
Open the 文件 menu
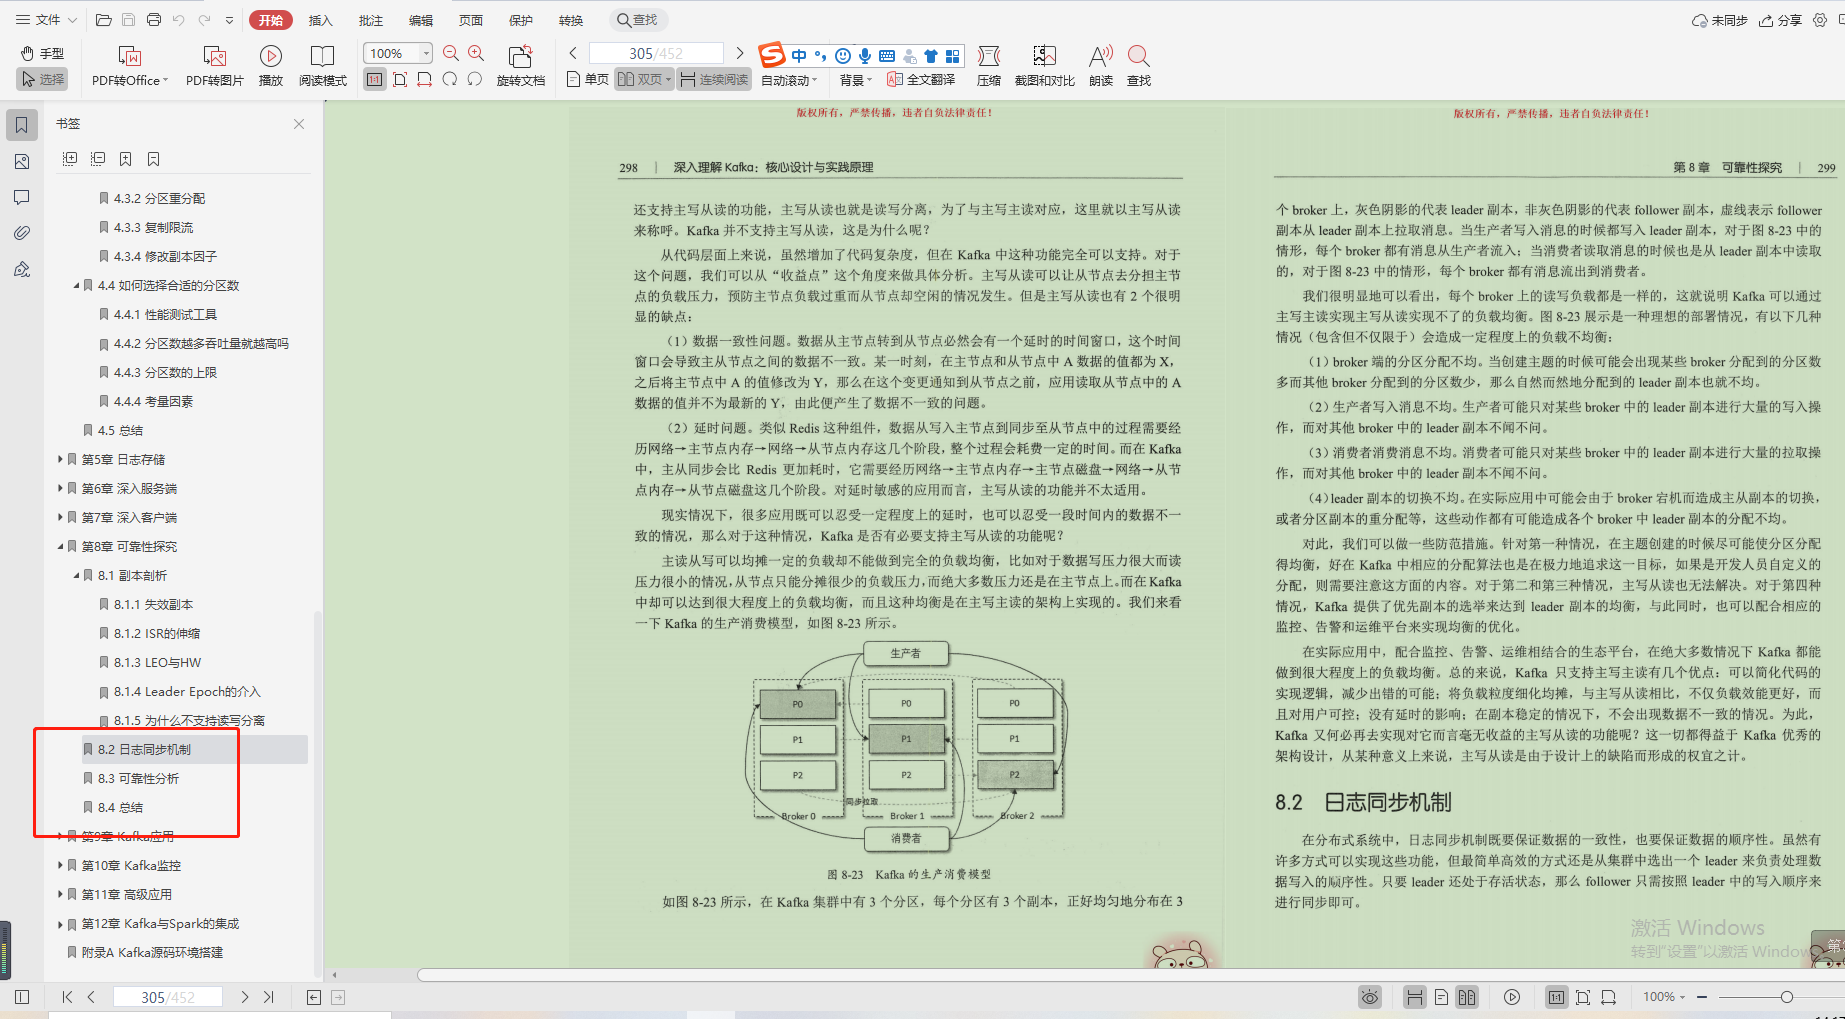coord(46,20)
